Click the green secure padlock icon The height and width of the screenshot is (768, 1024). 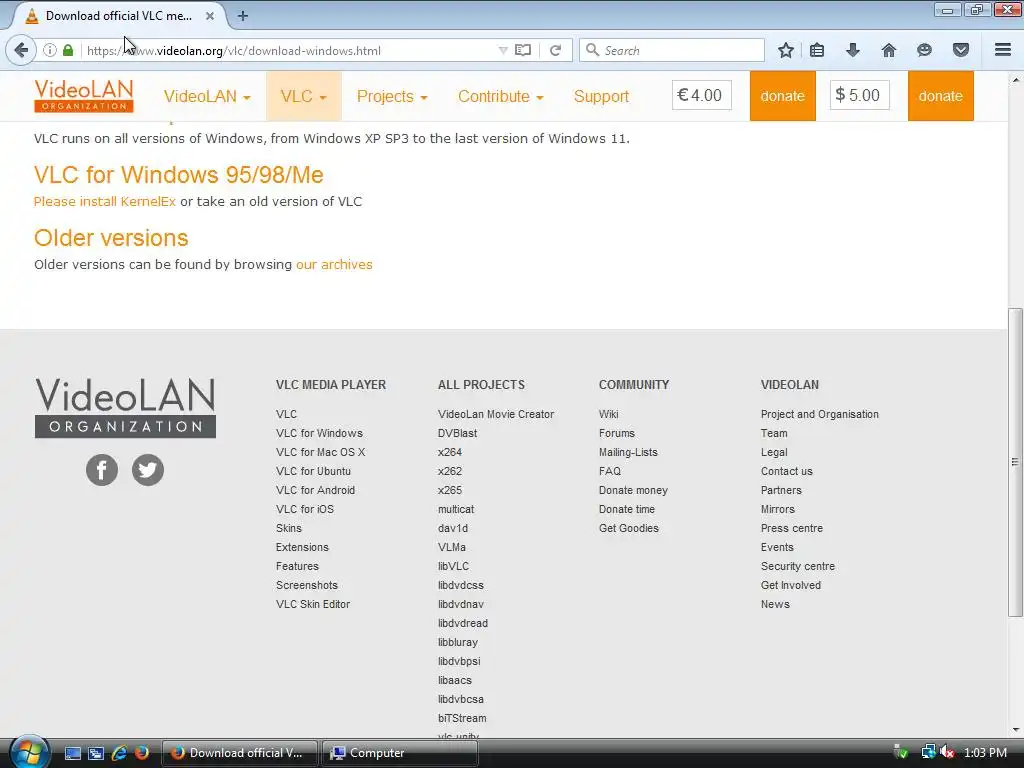tap(68, 50)
